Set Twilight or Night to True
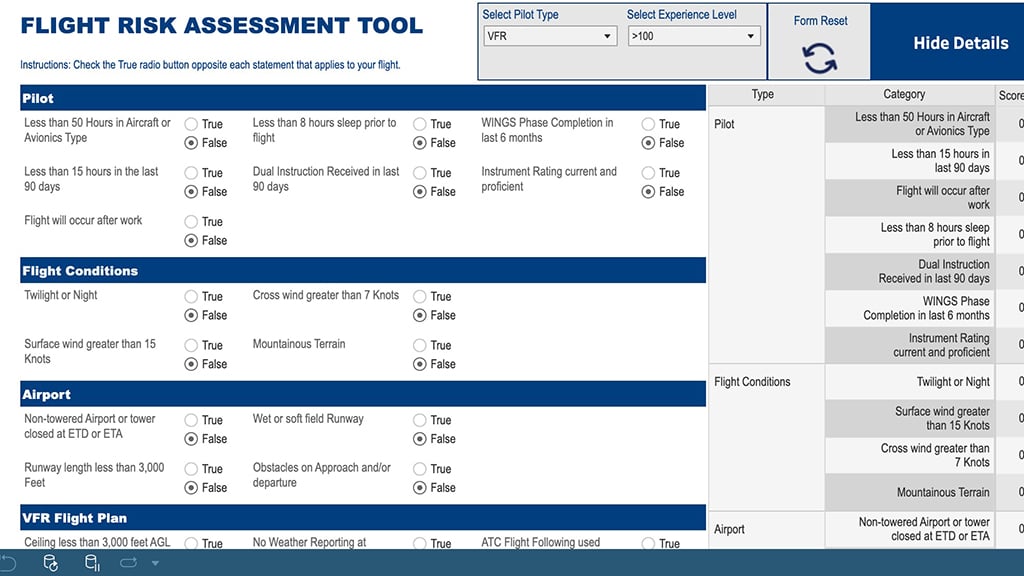The image size is (1024, 576). click(x=192, y=297)
